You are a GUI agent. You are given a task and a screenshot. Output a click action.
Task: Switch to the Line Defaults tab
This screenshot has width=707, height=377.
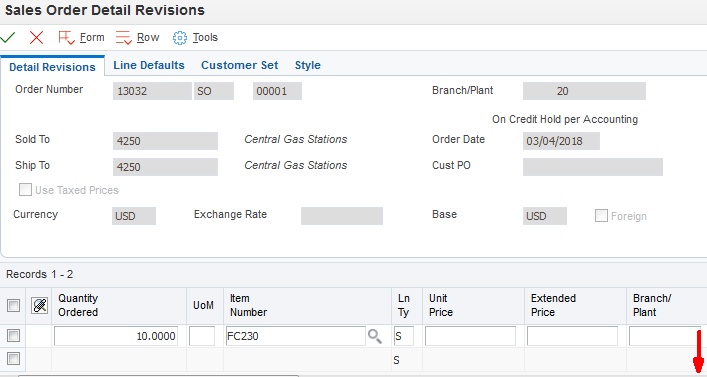pos(149,65)
